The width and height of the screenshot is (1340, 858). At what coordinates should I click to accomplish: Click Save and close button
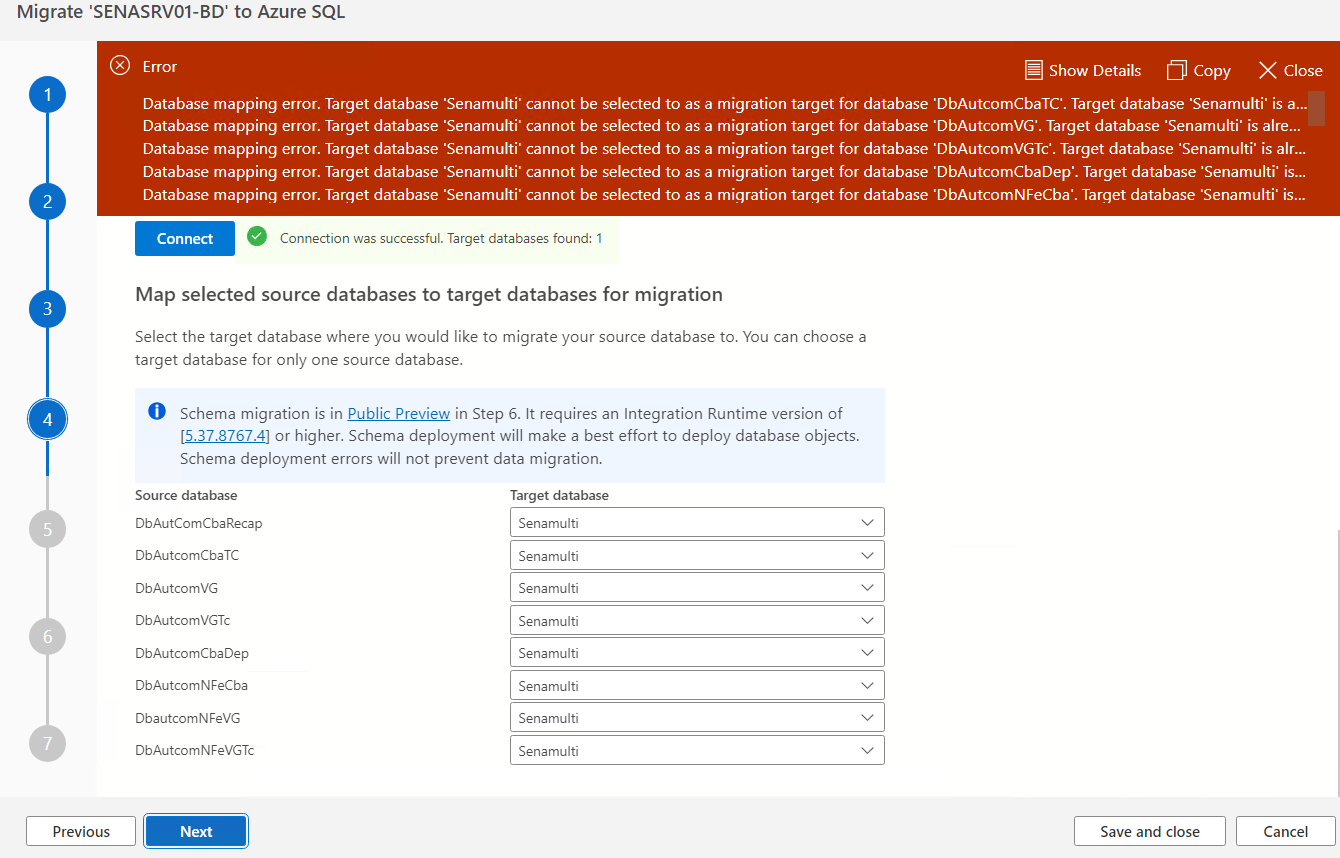click(1150, 831)
